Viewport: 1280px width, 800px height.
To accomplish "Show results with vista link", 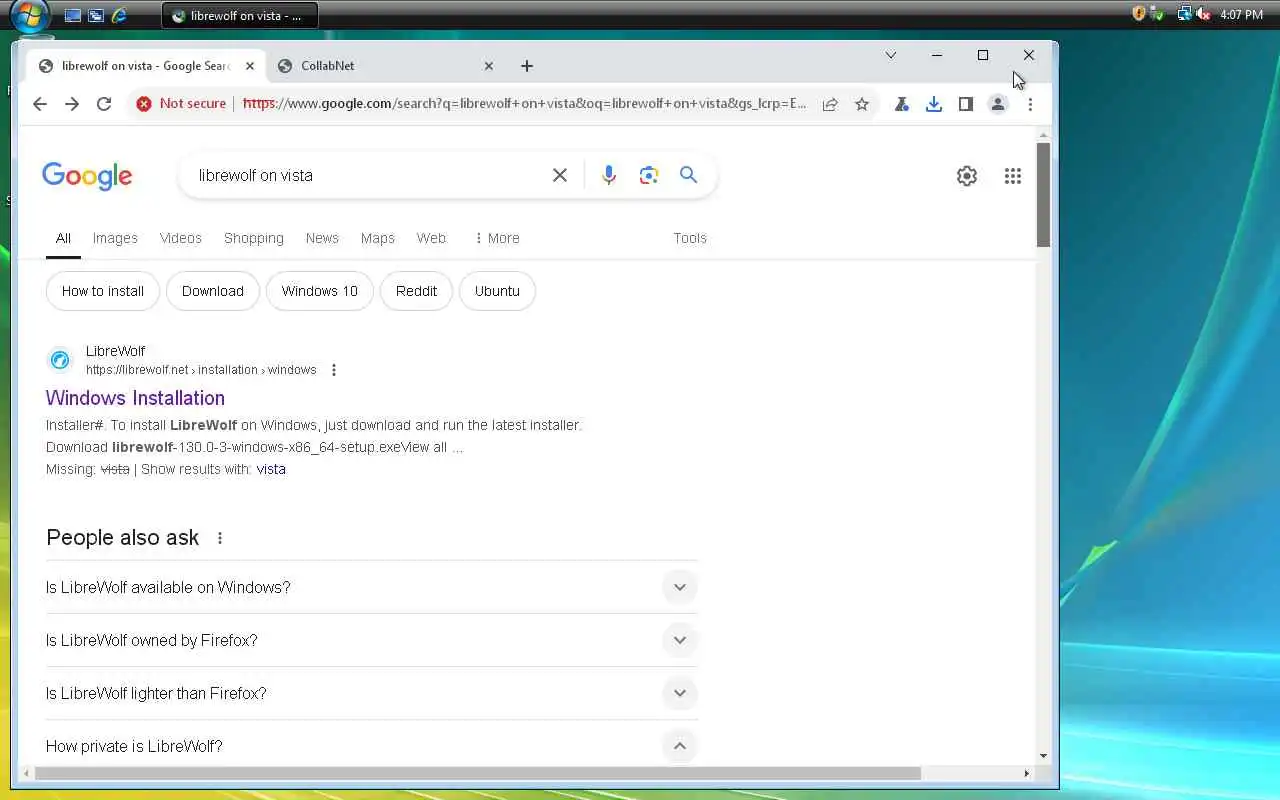I will [271, 469].
